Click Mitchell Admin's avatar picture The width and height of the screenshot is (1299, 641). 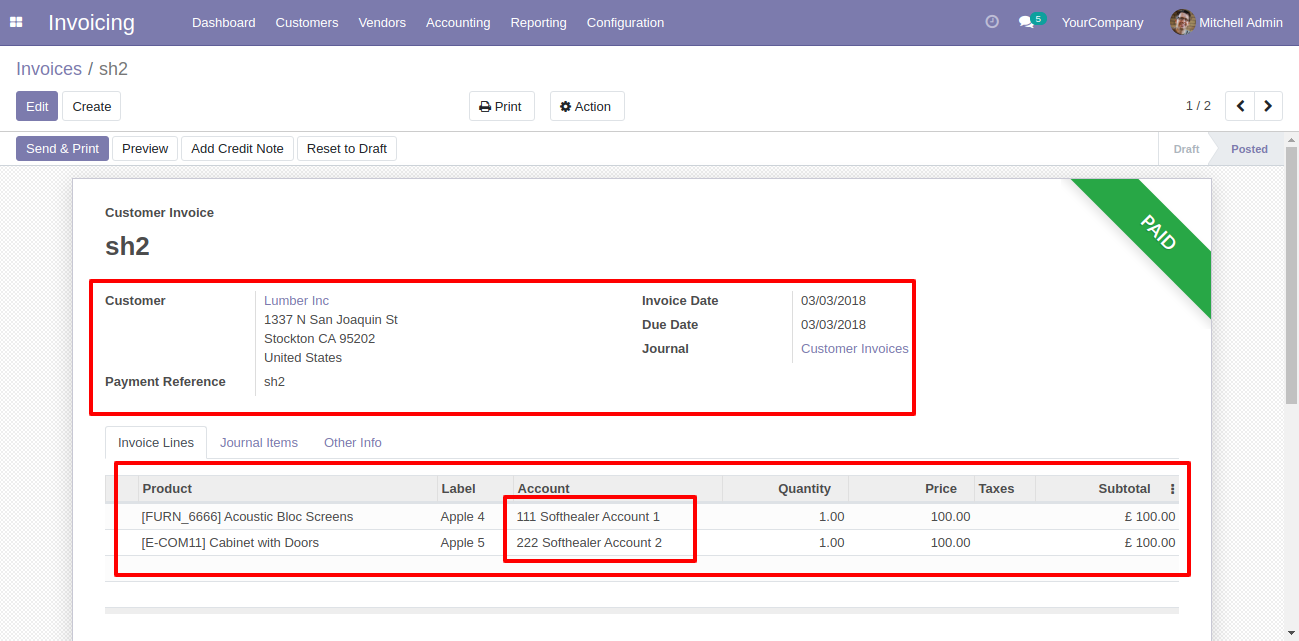tap(1182, 22)
